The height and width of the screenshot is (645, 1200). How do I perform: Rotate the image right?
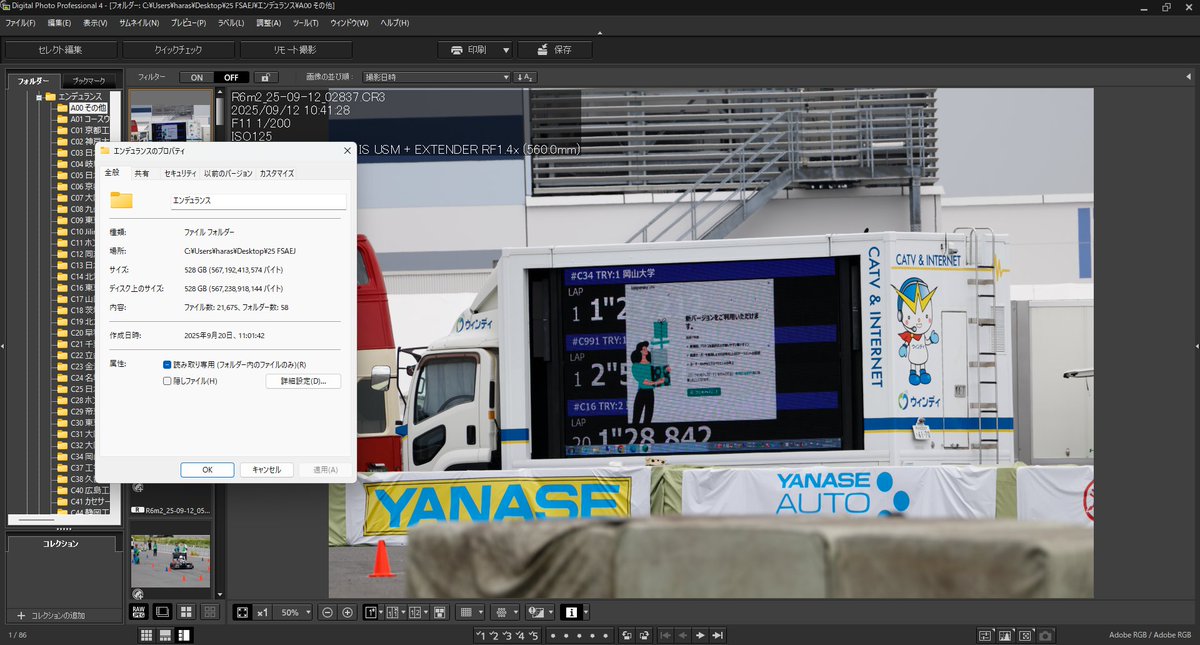click(644, 635)
